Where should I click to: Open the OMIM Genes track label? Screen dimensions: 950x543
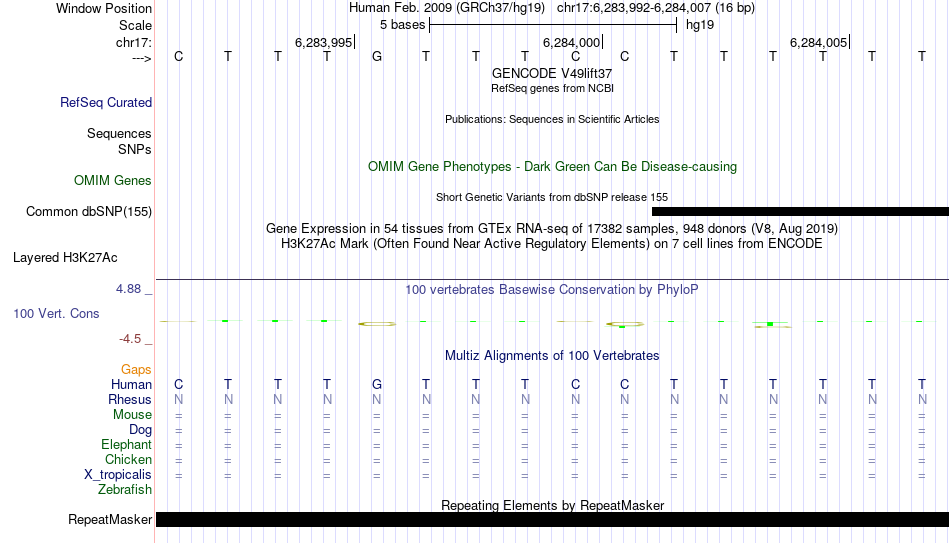(x=112, y=181)
